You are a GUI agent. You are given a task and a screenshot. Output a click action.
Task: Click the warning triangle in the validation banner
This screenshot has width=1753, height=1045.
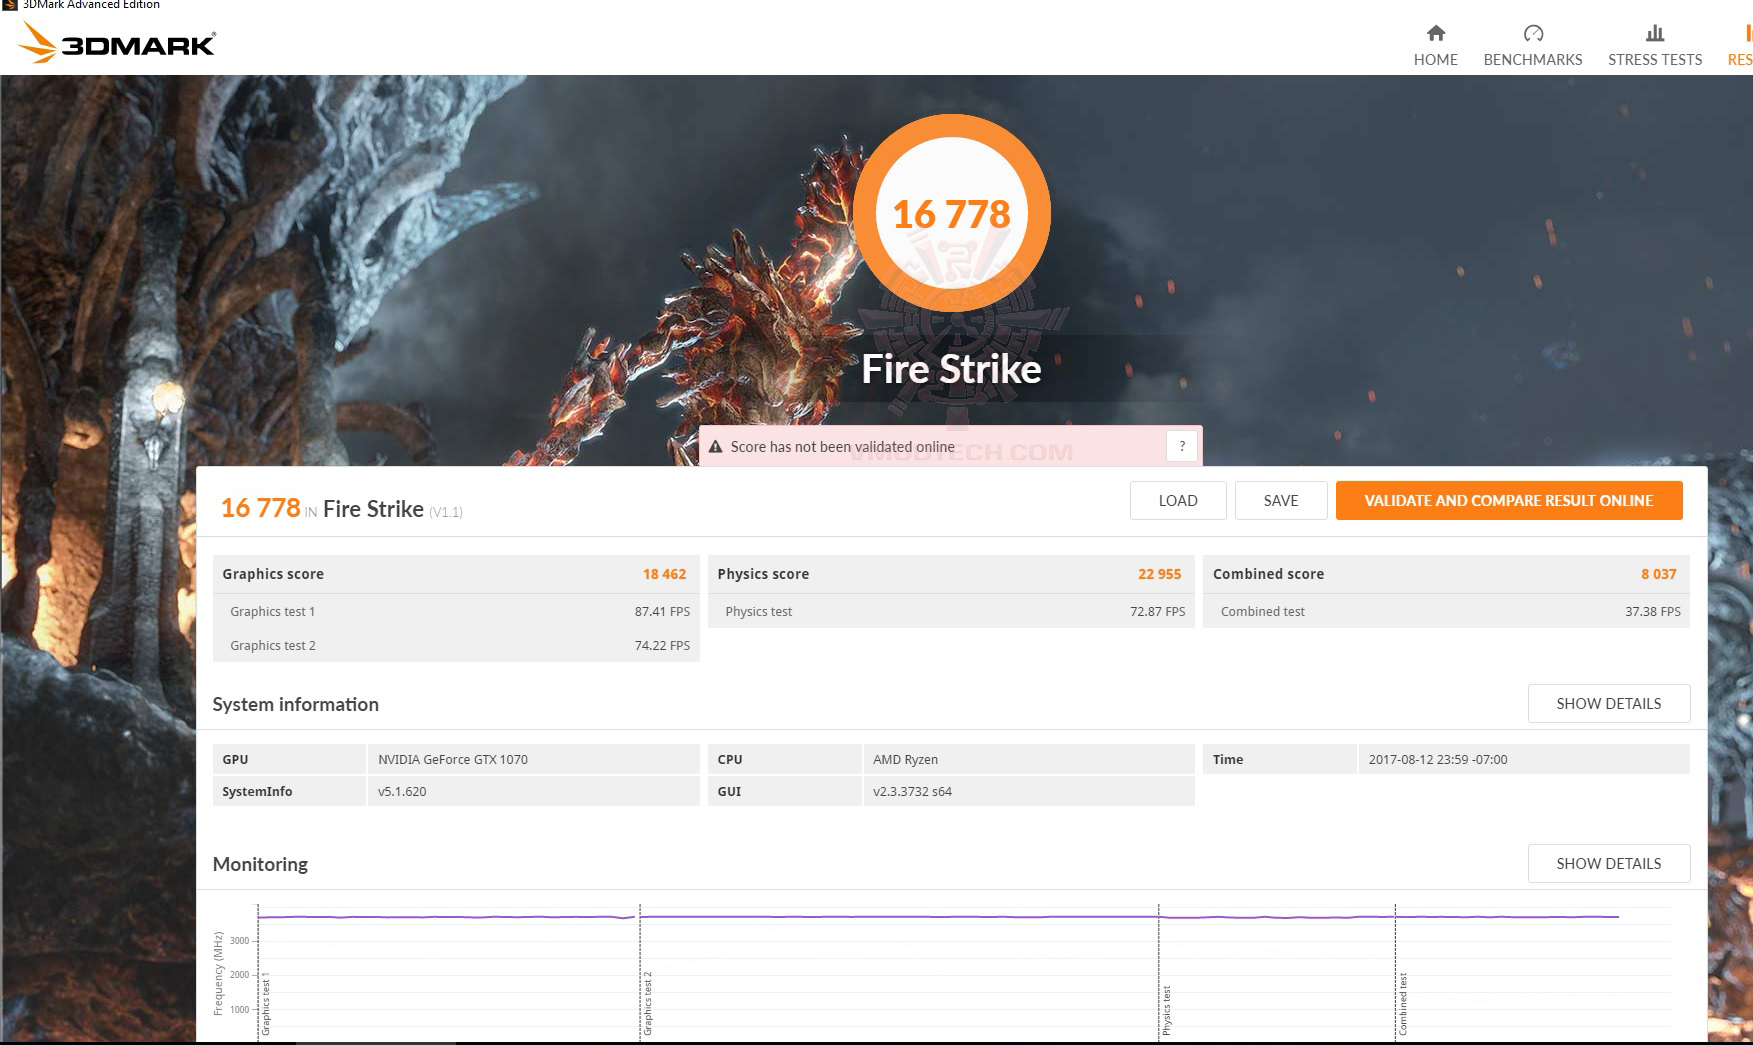click(716, 446)
